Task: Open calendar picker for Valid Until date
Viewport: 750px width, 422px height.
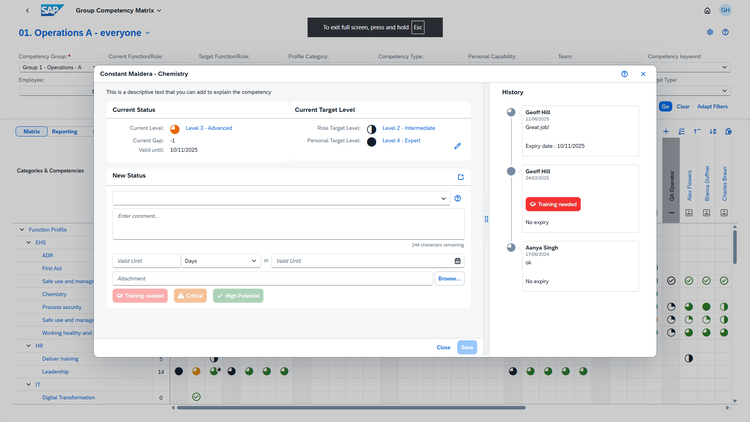Action: (x=457, y=261)
